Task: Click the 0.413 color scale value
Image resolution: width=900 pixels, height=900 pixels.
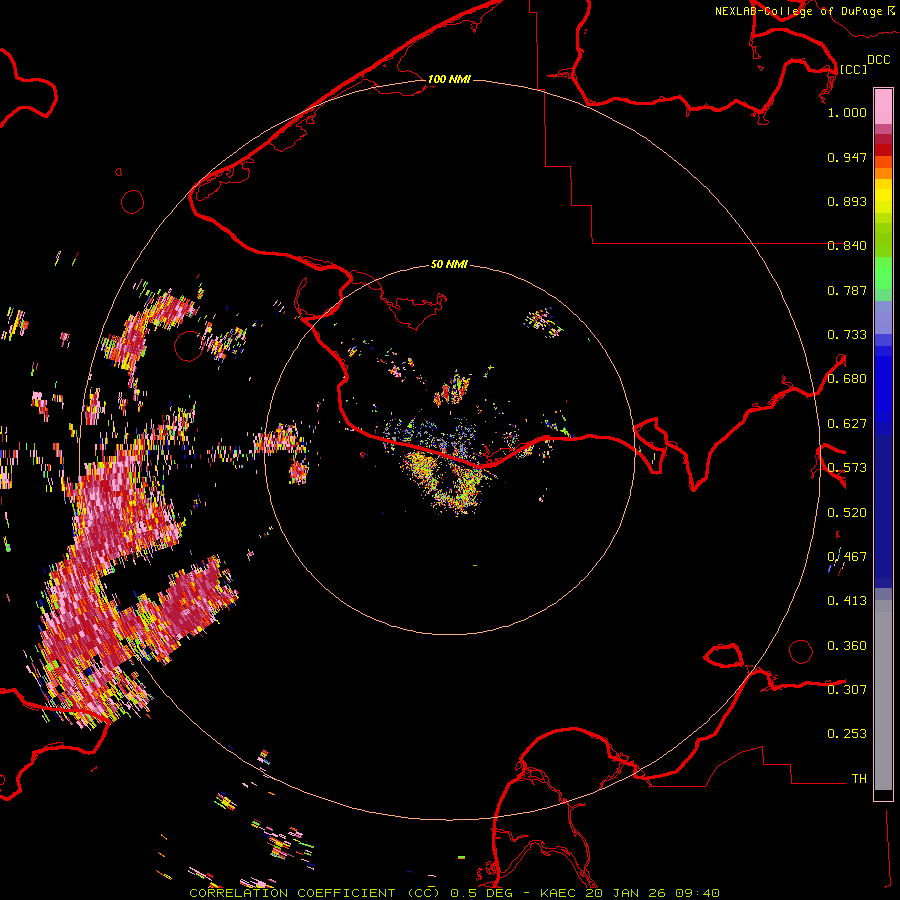Action: point(847,601)
